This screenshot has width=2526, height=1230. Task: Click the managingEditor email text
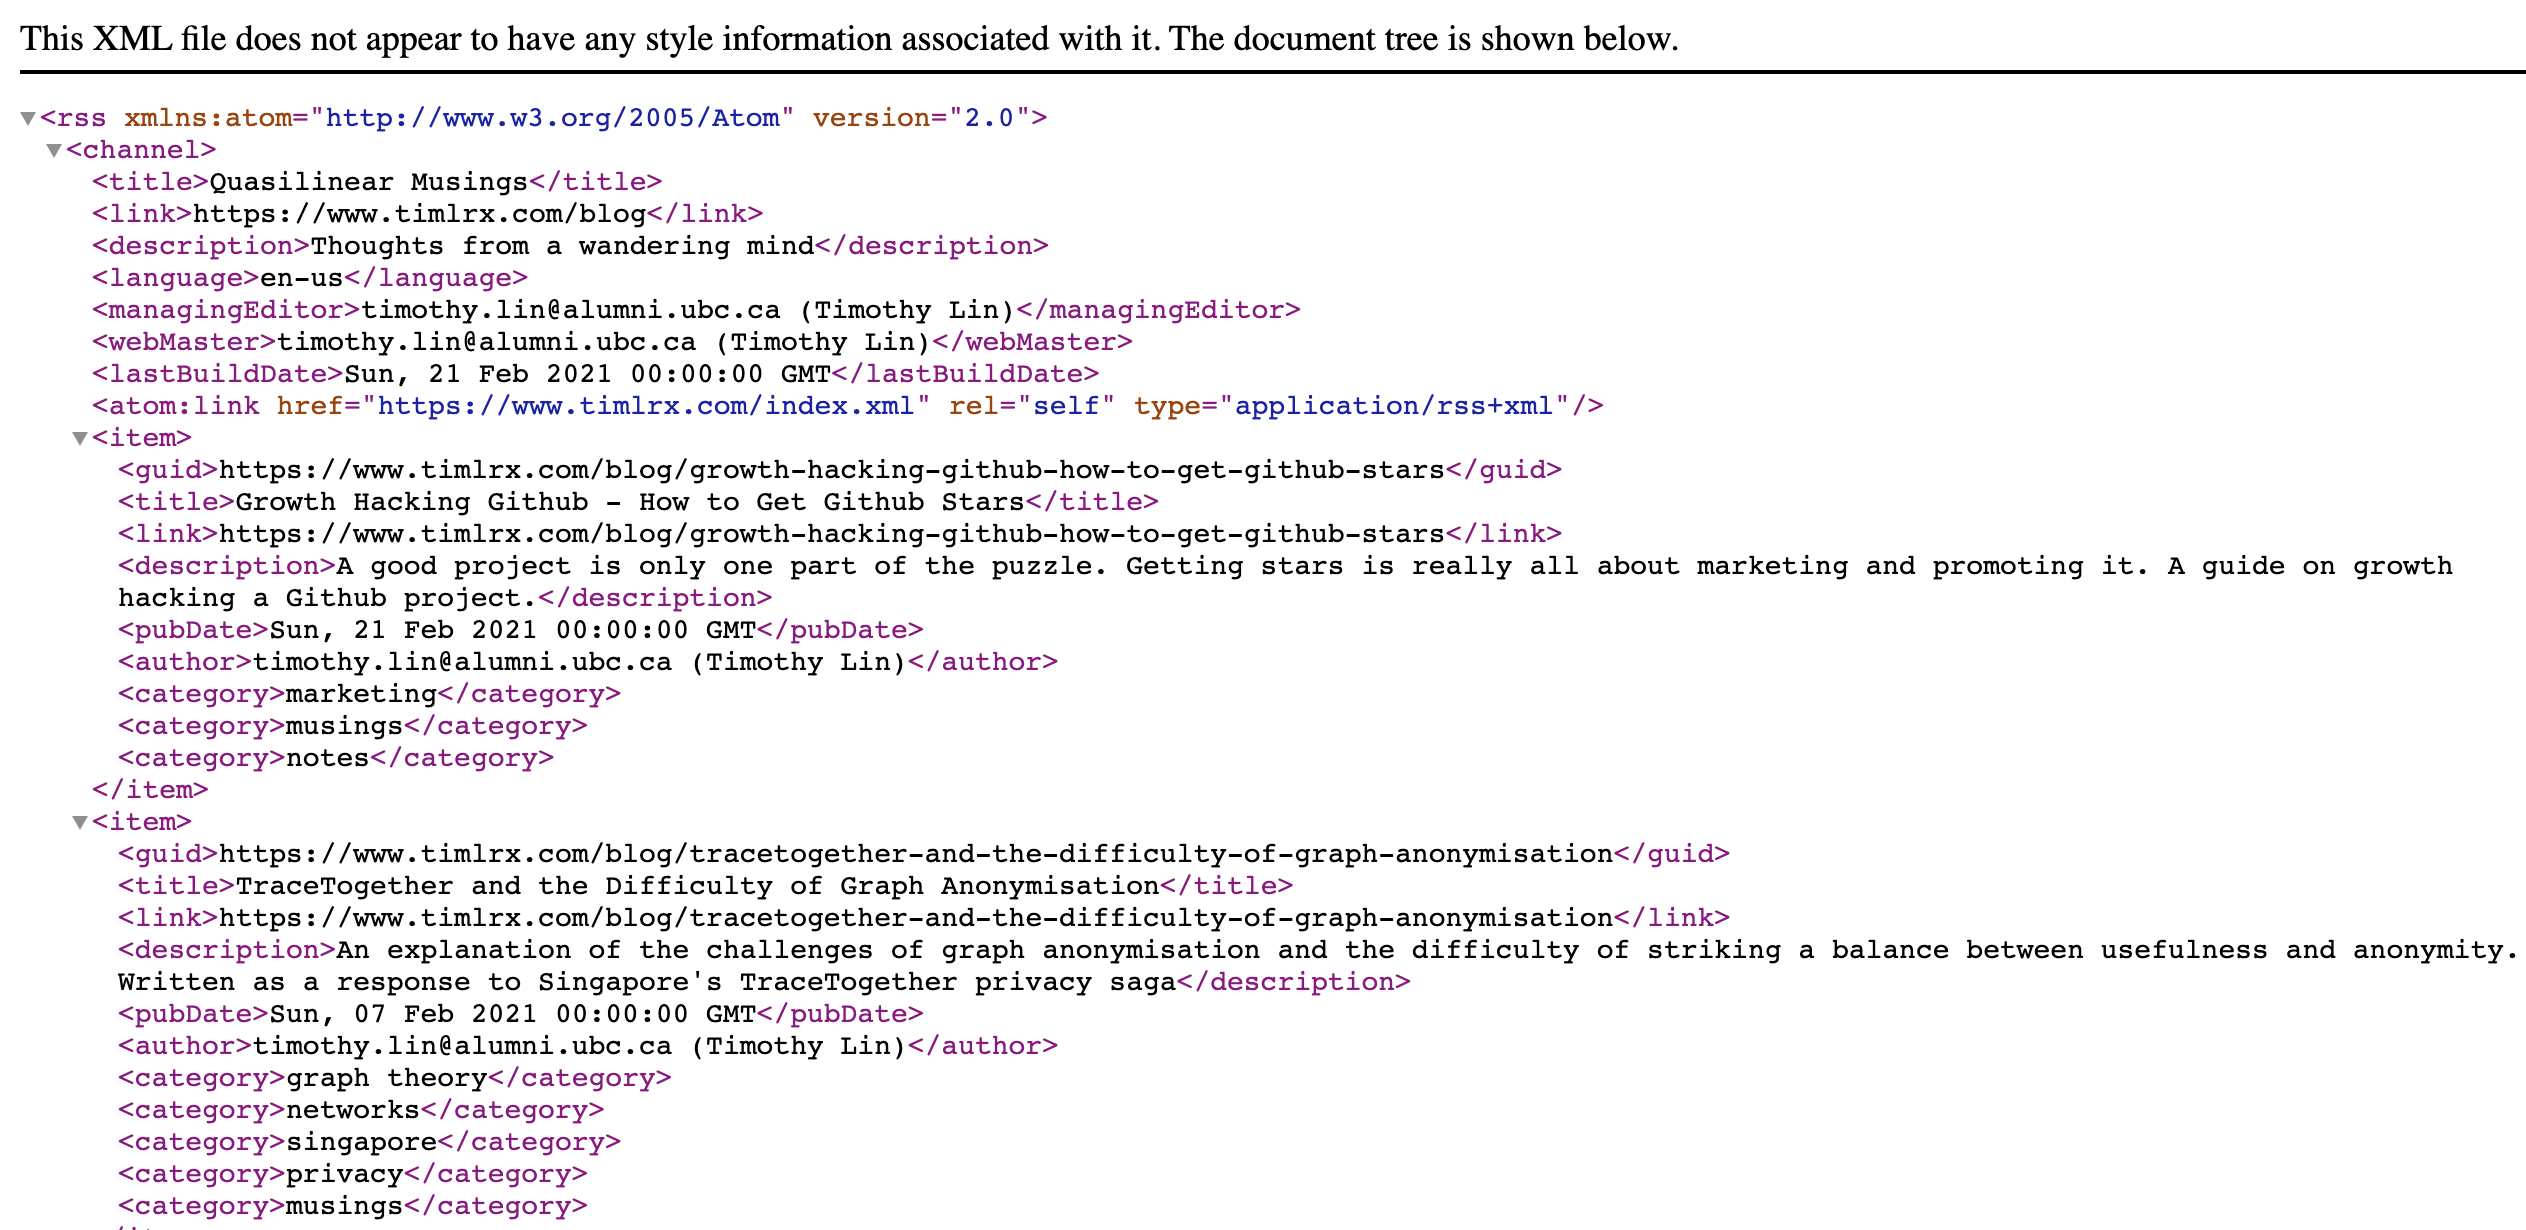570,310
